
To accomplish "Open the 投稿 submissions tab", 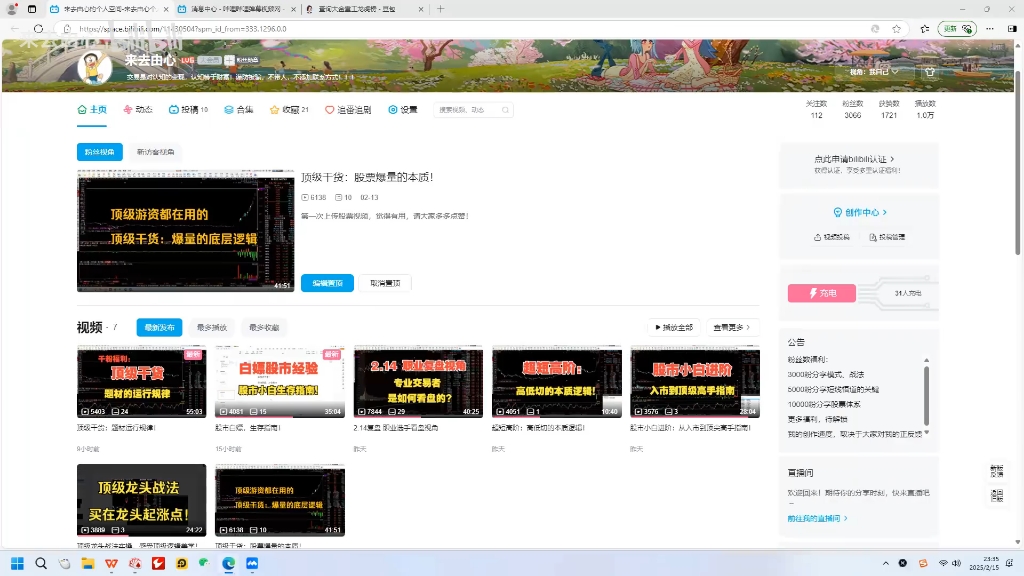I will tap(188, 110).
